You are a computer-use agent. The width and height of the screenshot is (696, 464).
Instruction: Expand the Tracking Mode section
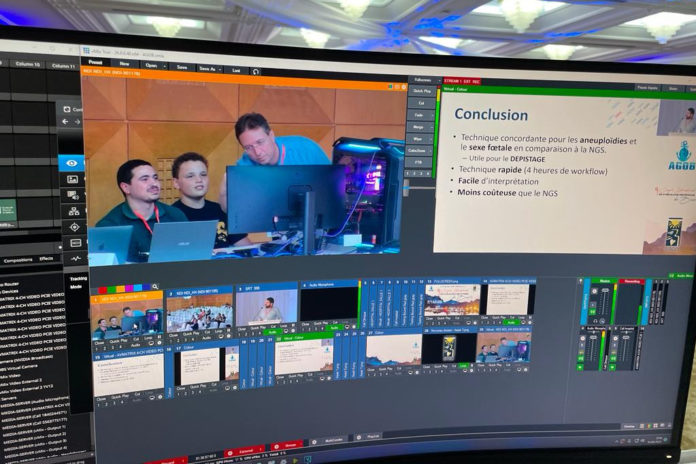pyautogui.click(x=78, y=282)
